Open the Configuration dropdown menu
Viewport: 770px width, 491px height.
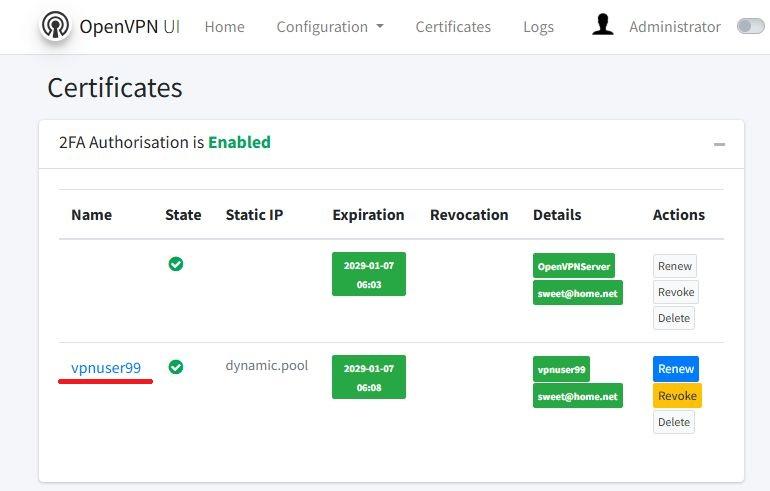[x=330, y=27]
